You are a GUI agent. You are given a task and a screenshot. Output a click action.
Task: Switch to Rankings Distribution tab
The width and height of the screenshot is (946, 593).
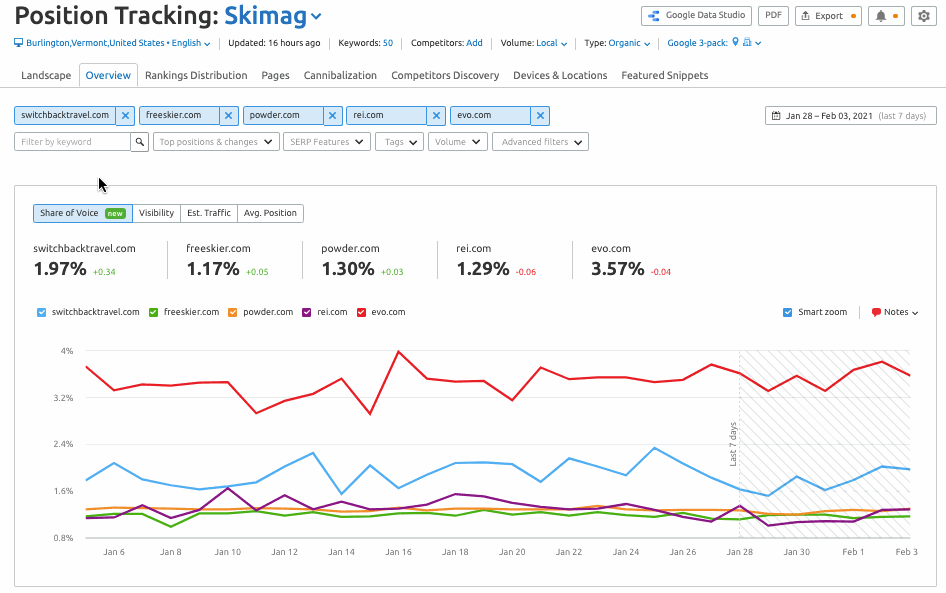click(196, 76)
